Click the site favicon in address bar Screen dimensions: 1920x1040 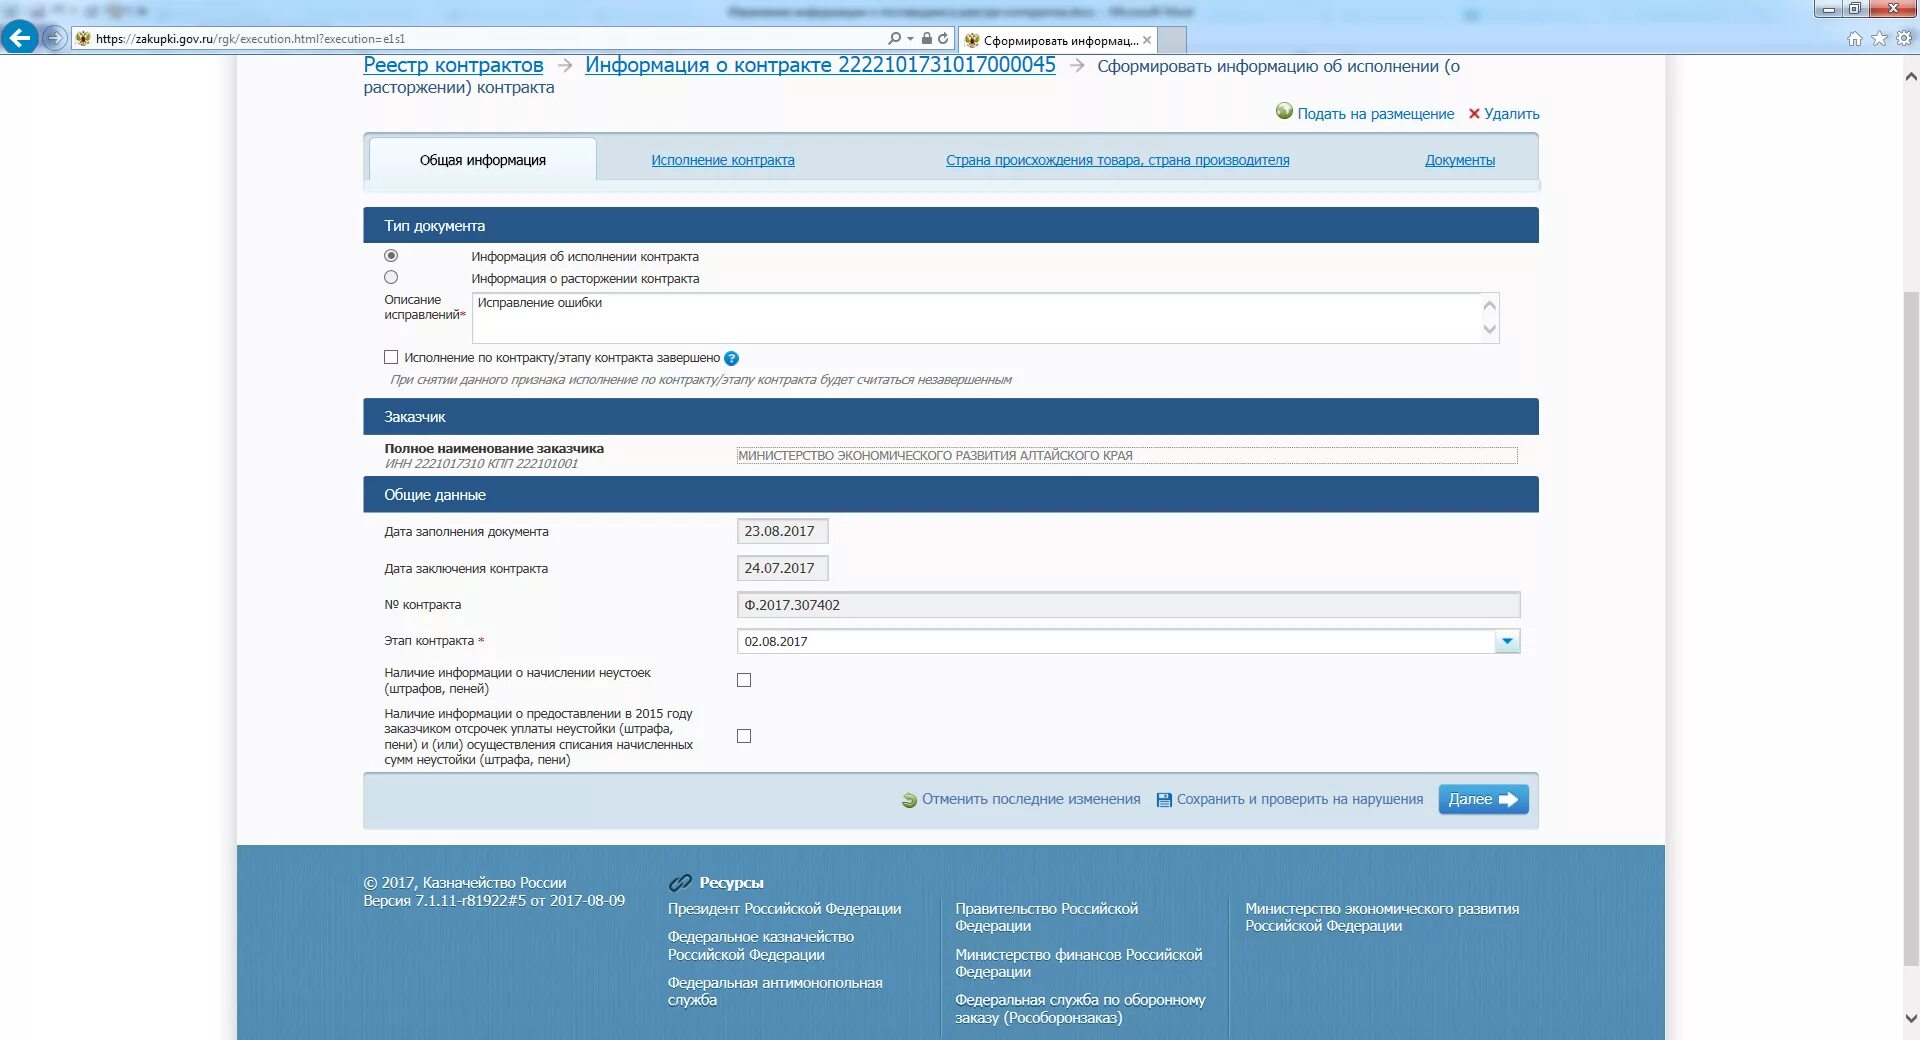click(x=83, y=38)
